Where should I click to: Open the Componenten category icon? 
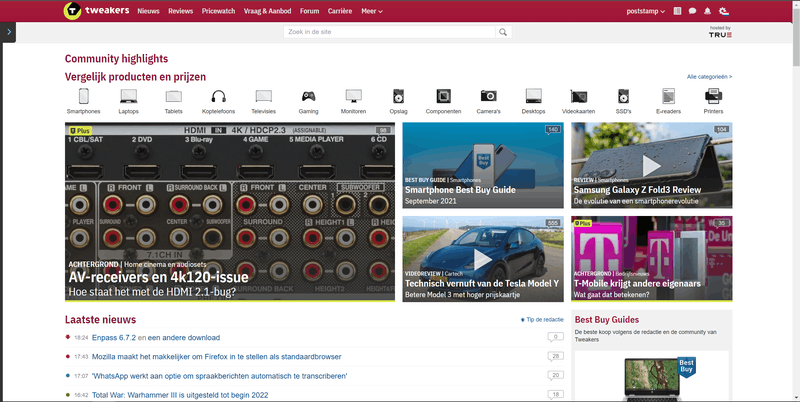tap(443, 96)
